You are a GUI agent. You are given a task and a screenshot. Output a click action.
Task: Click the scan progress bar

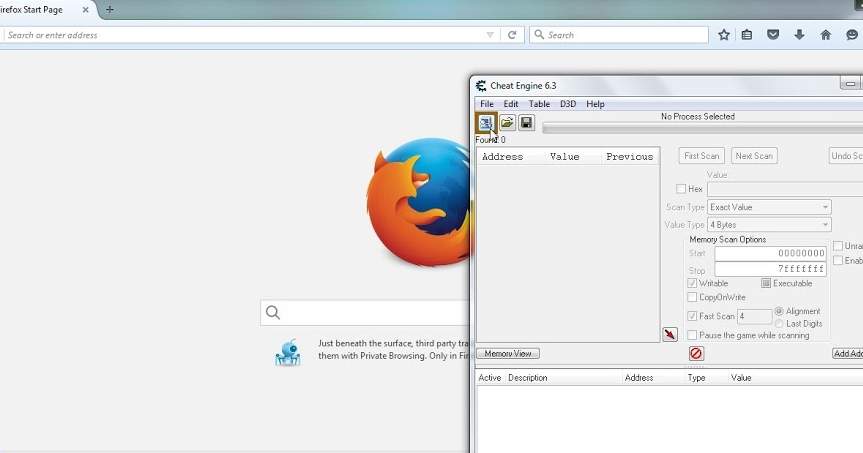pyautogui.click(x=702, y=128)
